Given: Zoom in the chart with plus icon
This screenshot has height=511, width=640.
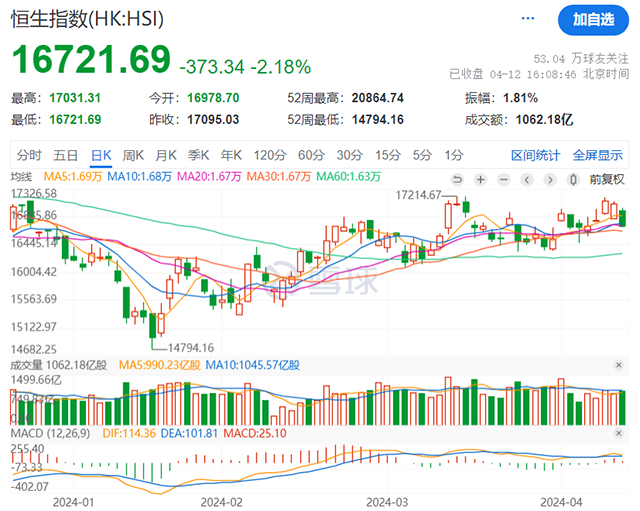Looking at the screenshot, I should point(480,180).
